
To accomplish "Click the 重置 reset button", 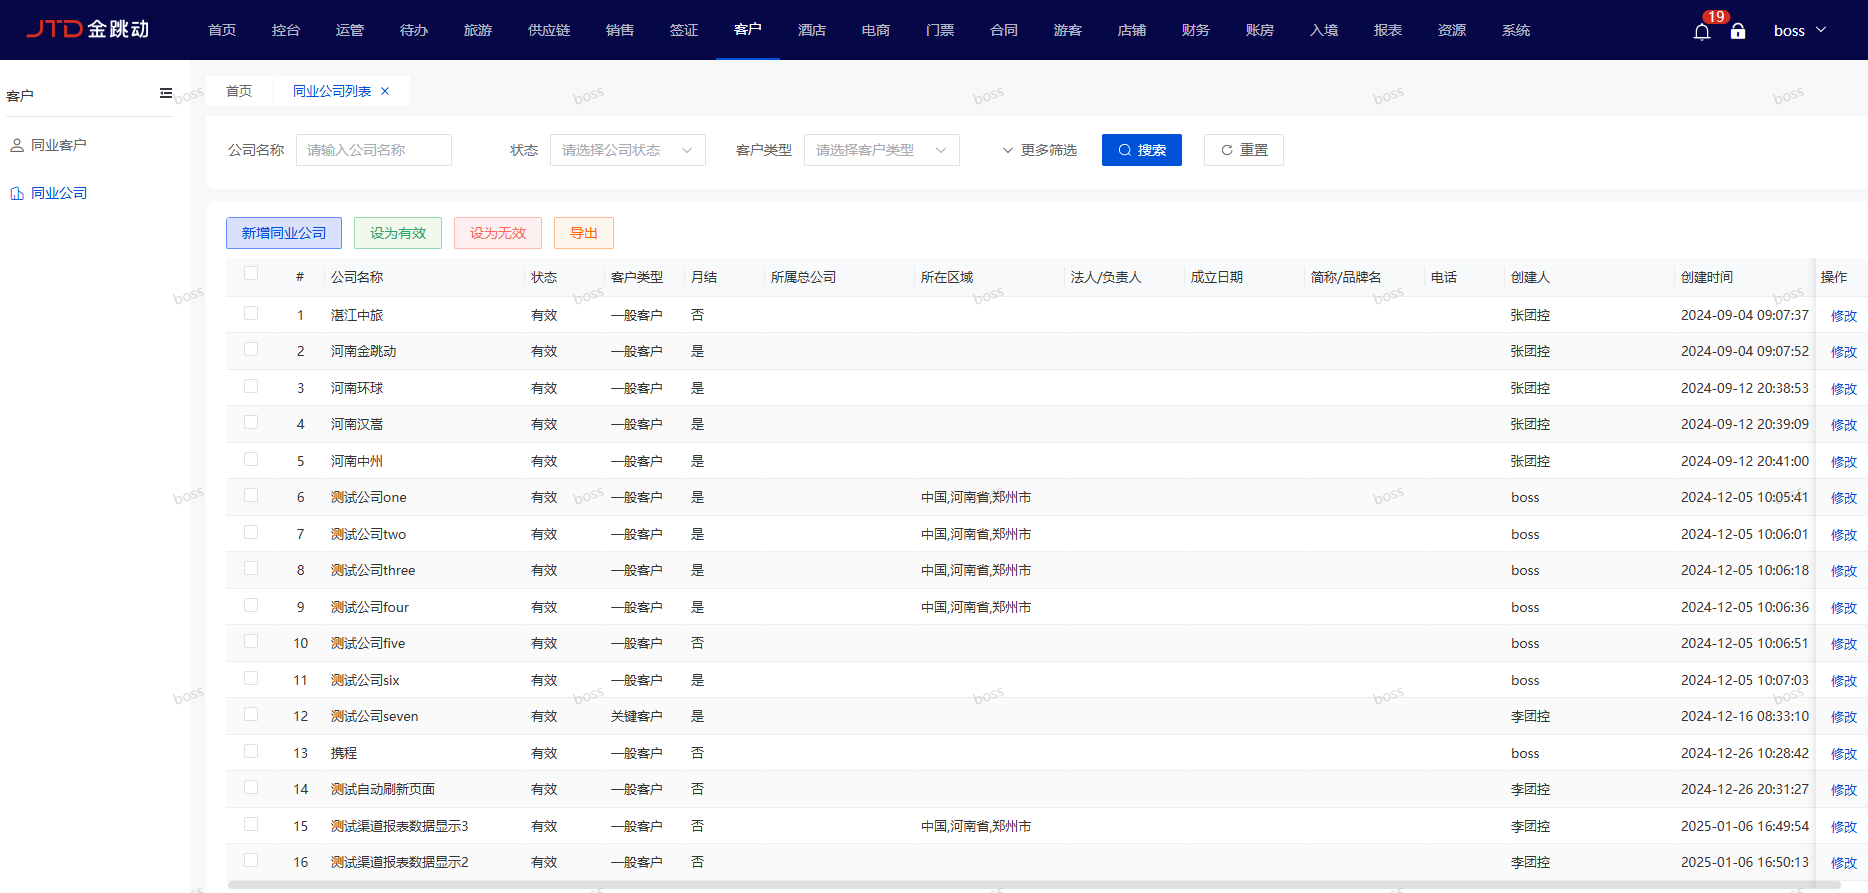I will click(x=1243, y=150).
